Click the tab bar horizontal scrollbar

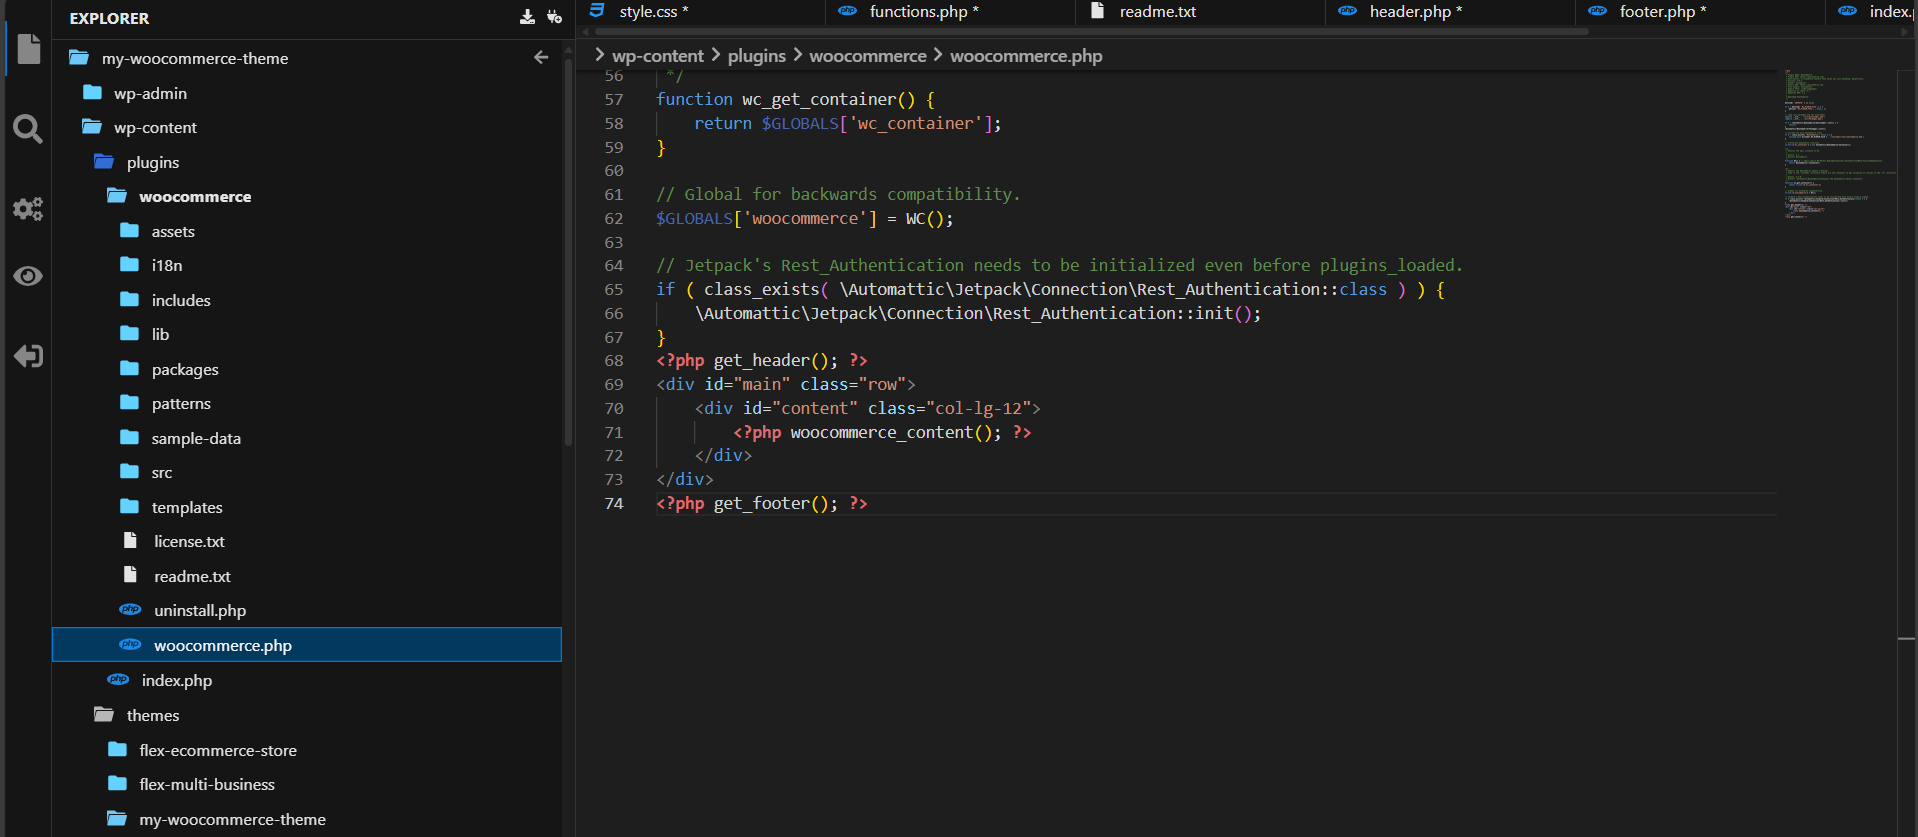click(x=1091, y=31)
